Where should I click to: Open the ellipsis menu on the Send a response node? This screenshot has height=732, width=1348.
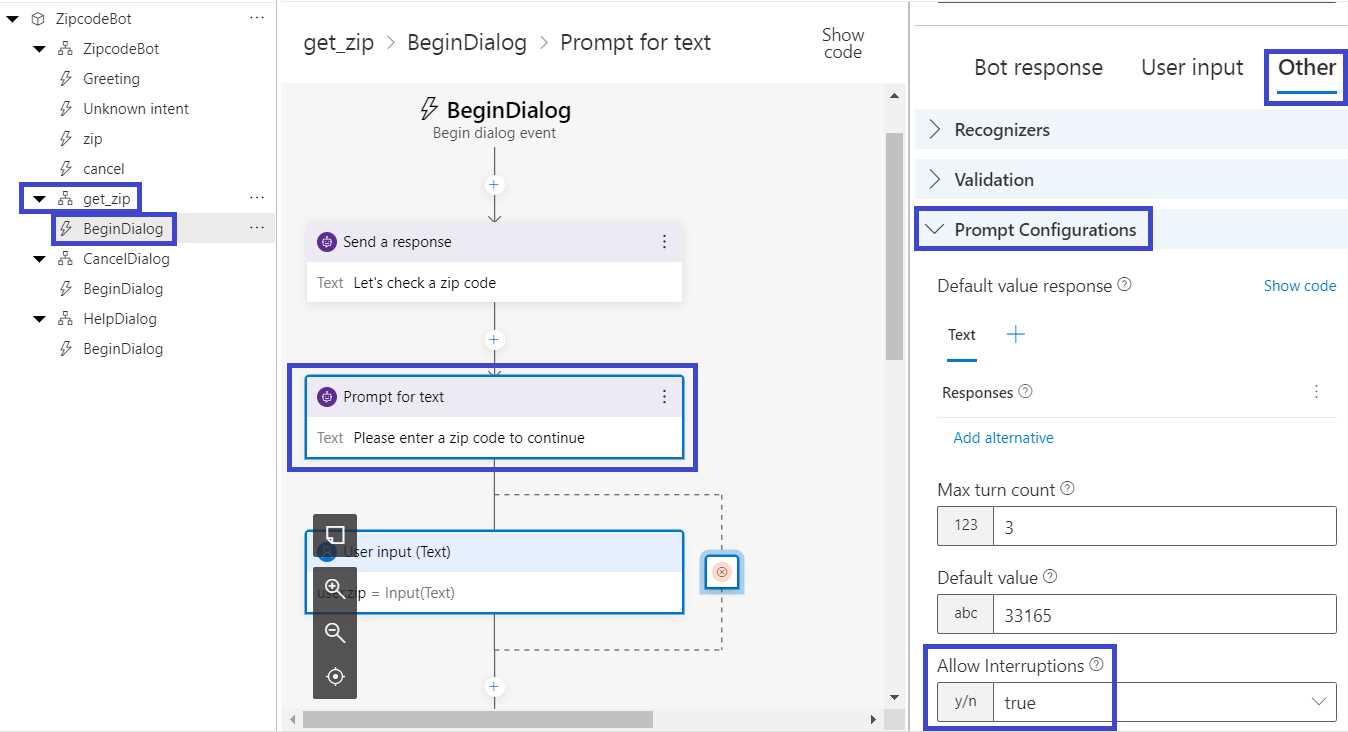coord(664,241)
